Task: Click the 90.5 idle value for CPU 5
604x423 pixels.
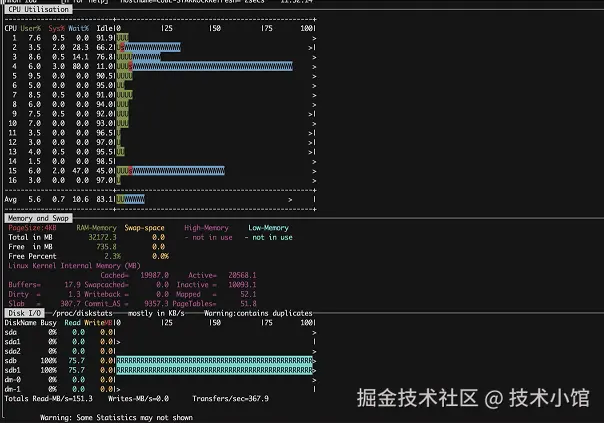Action: tap(105, 76)
